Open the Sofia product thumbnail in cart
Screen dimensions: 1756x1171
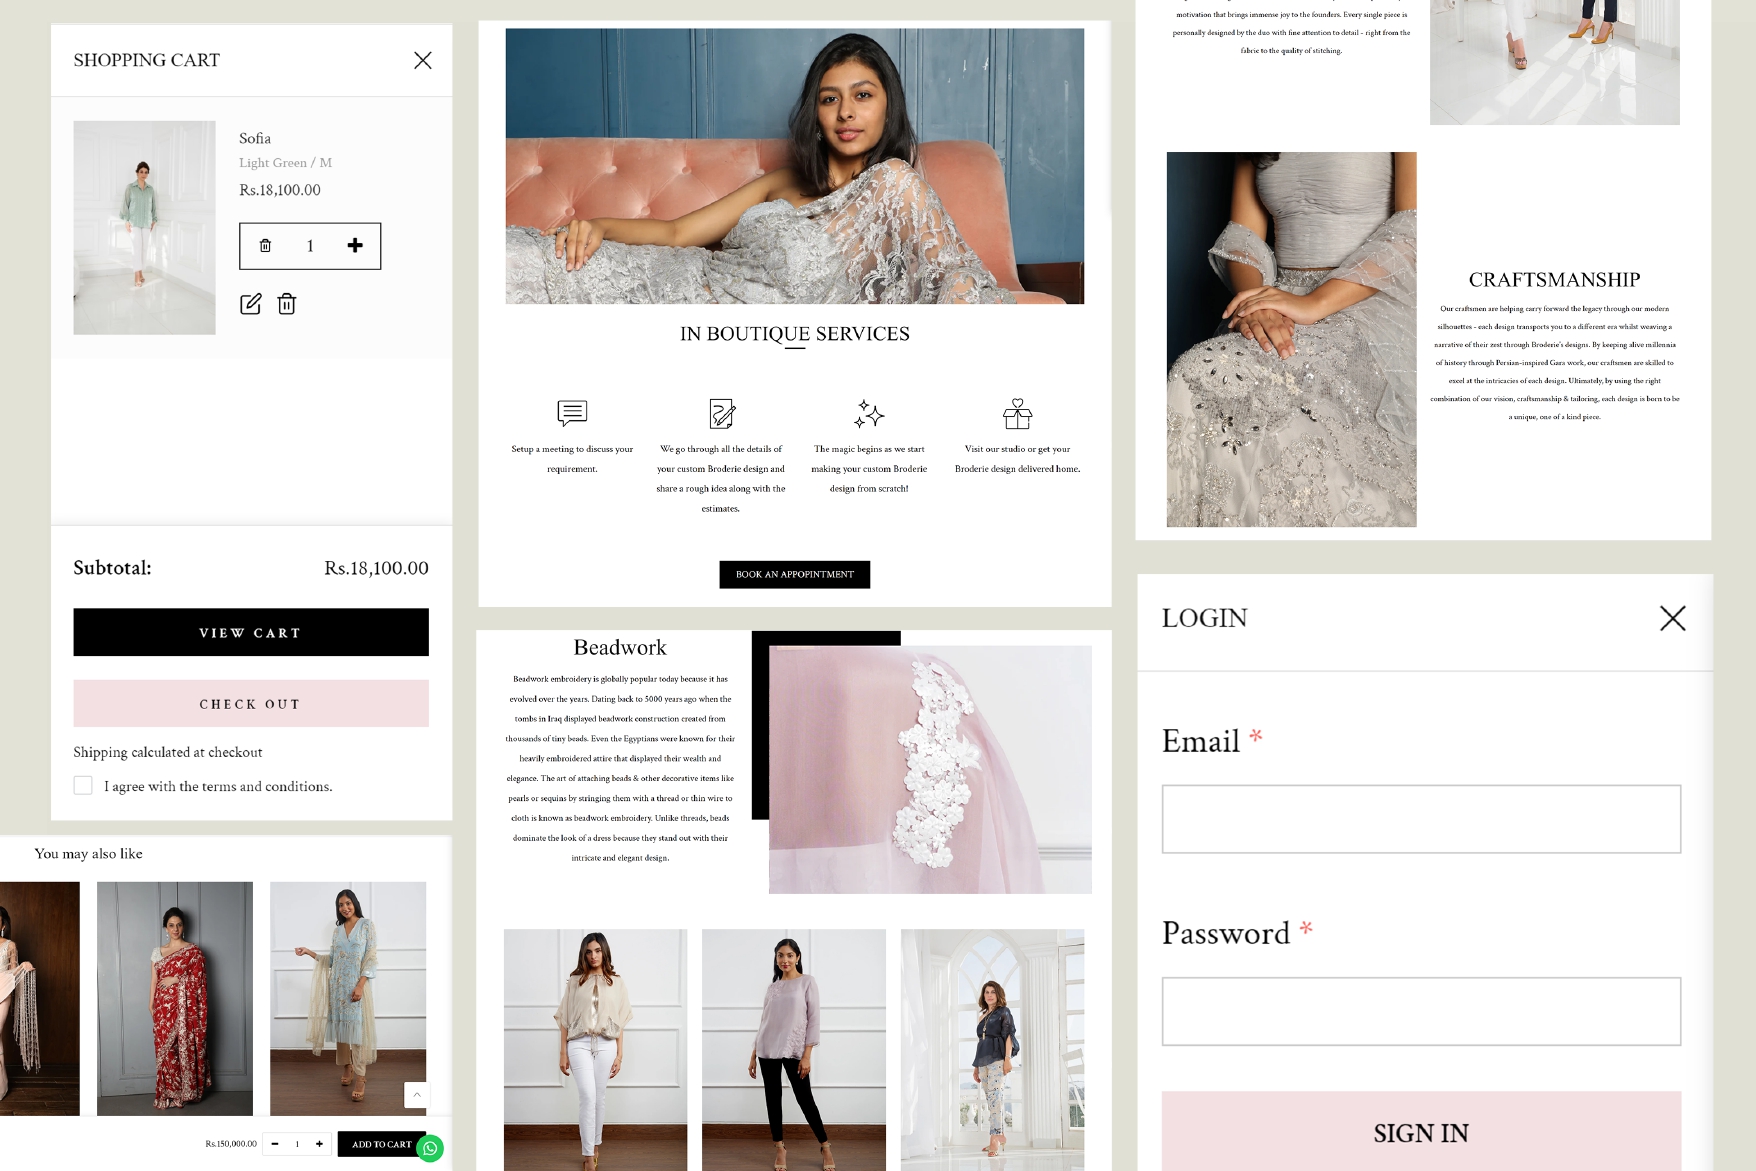[144, 228]
